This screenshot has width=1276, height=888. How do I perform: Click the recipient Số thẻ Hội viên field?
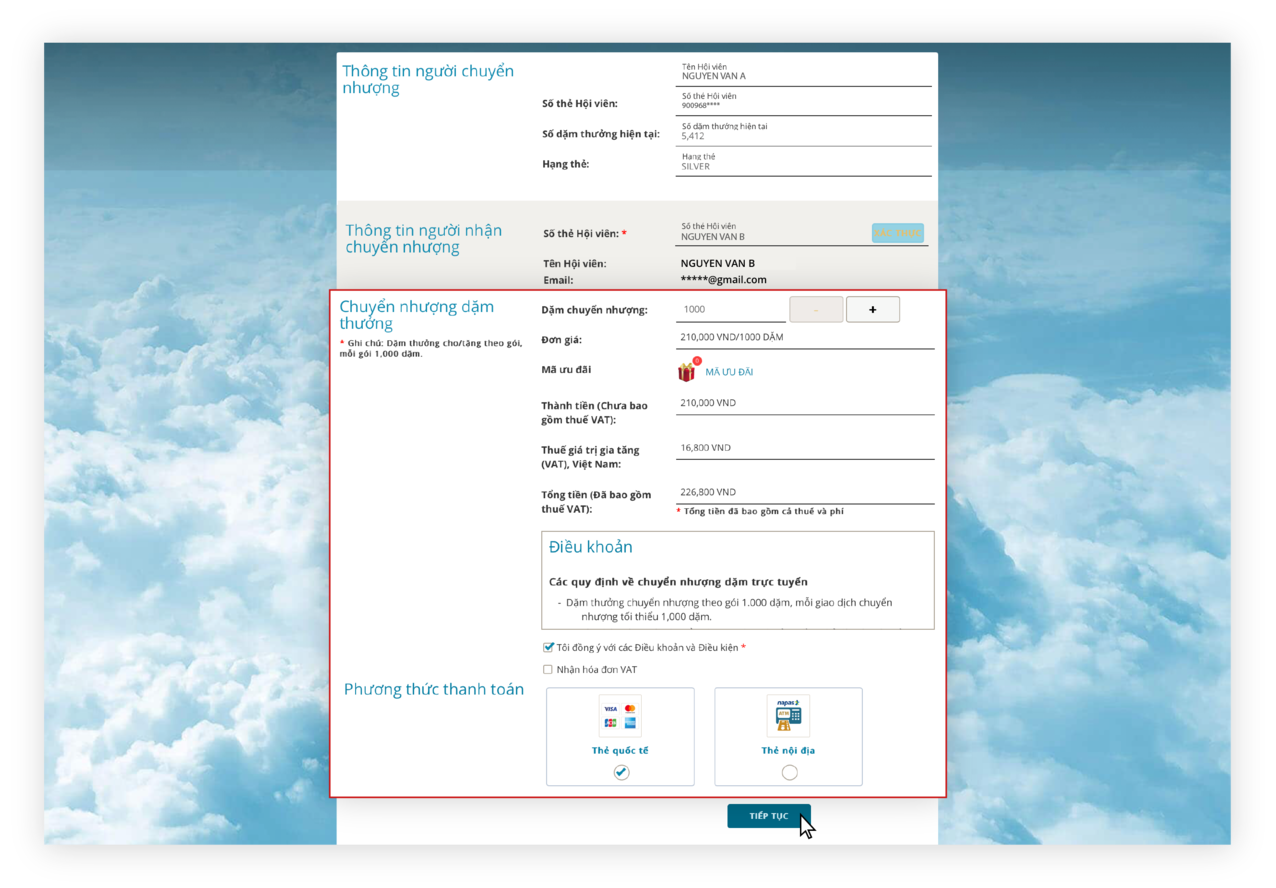click(770, 233)
